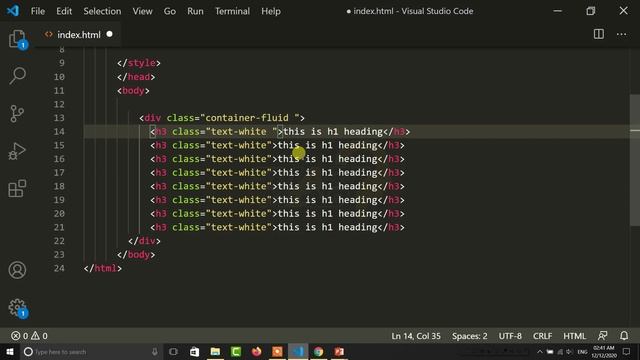Screen dimensions: 640x360
Task: Click the text-white class on line 21
Action: click(239, 227)
